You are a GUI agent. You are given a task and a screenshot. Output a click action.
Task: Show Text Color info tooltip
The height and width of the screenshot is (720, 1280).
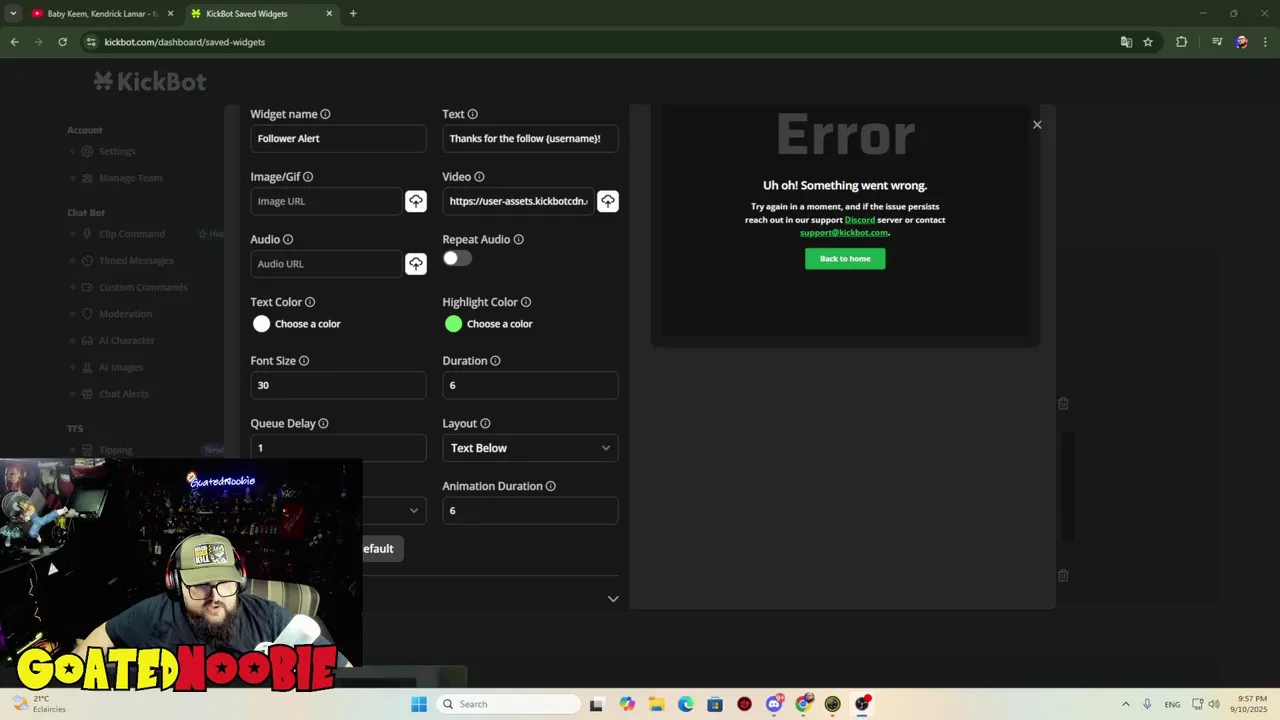310,302
